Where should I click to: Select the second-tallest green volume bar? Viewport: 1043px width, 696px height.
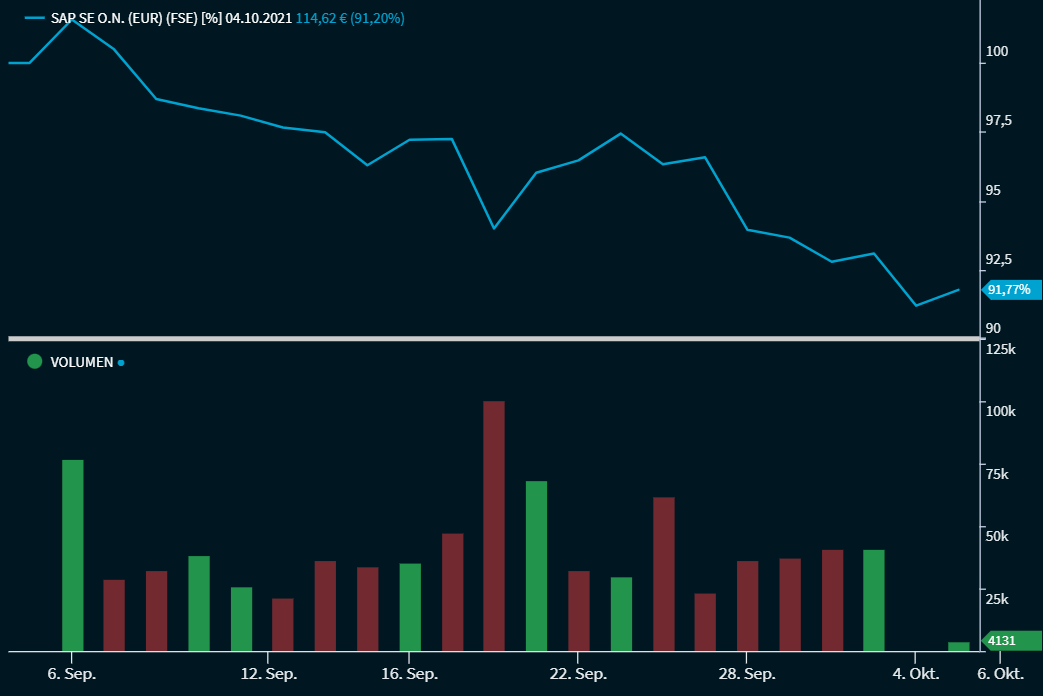536,565
